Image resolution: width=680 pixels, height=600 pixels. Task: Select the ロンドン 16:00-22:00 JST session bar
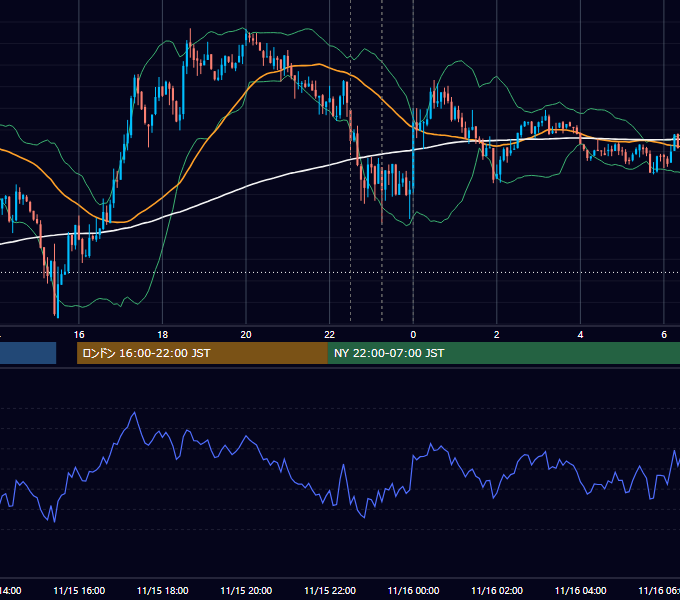(202, 353)
